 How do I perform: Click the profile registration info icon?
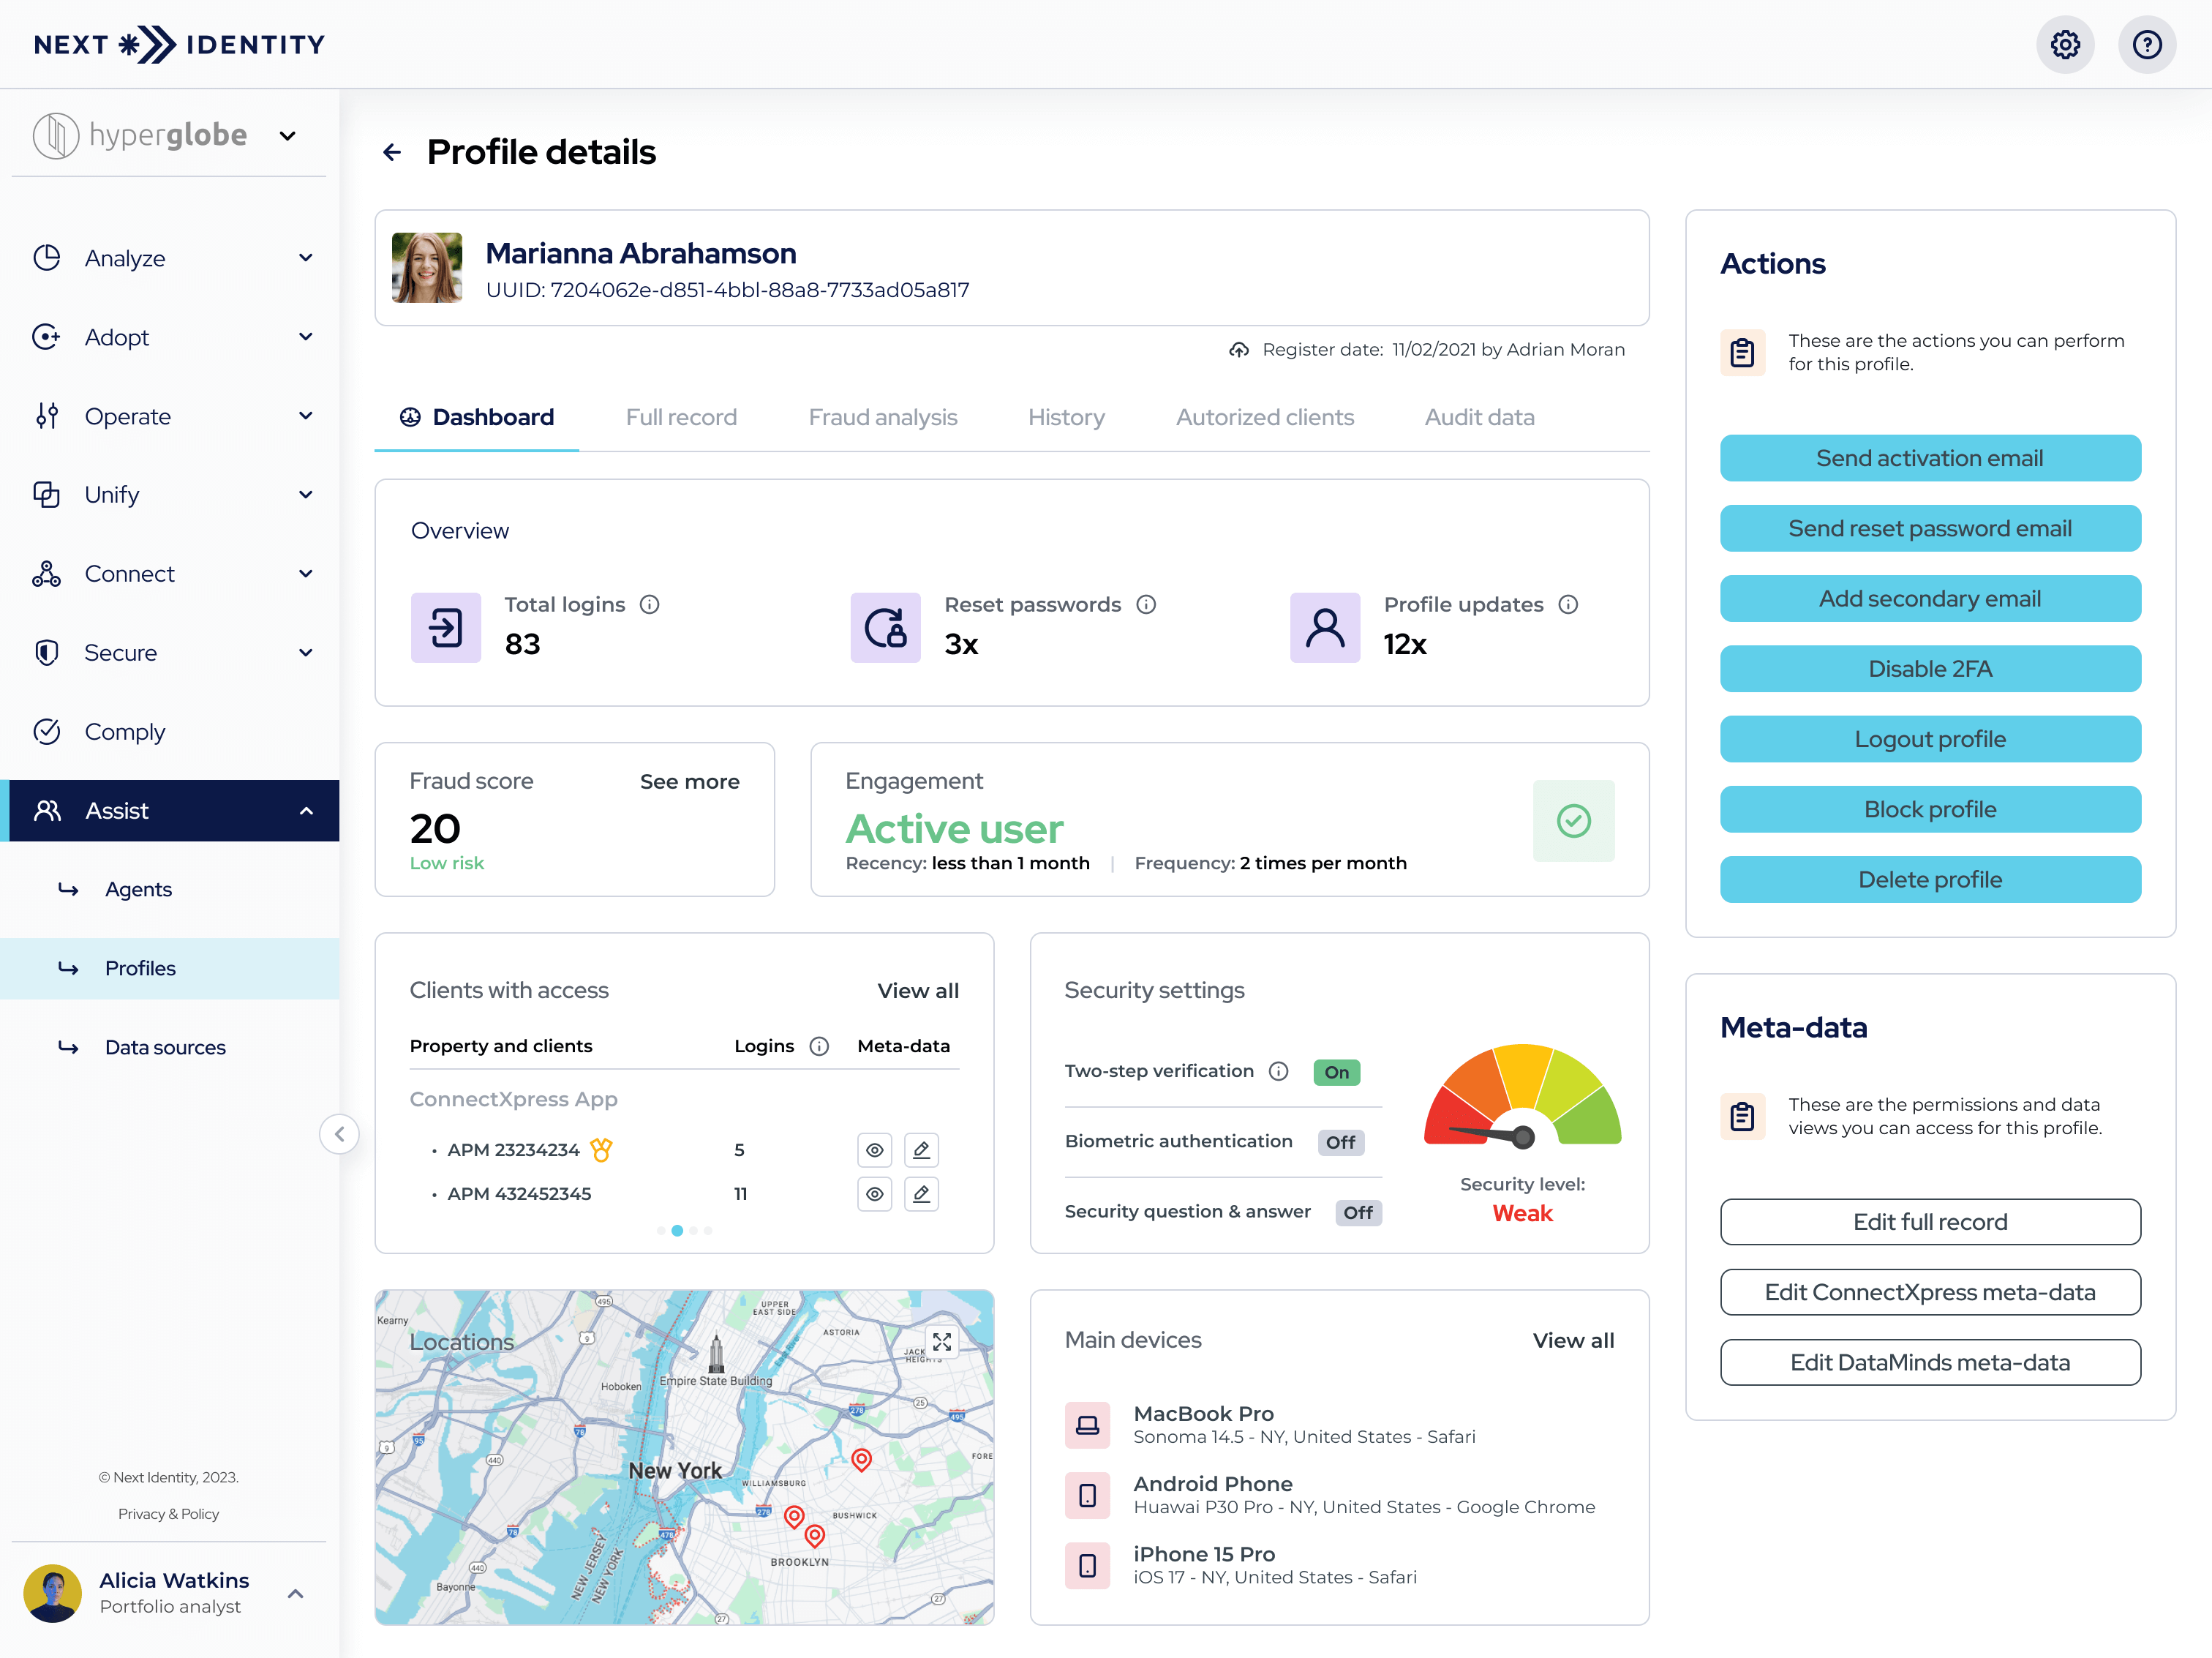(x=1243, y=350)
